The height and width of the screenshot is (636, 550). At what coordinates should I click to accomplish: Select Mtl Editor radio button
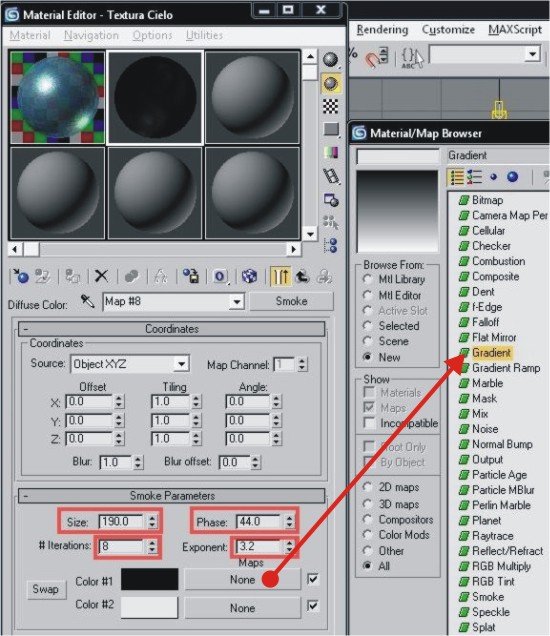click(367, 295)
